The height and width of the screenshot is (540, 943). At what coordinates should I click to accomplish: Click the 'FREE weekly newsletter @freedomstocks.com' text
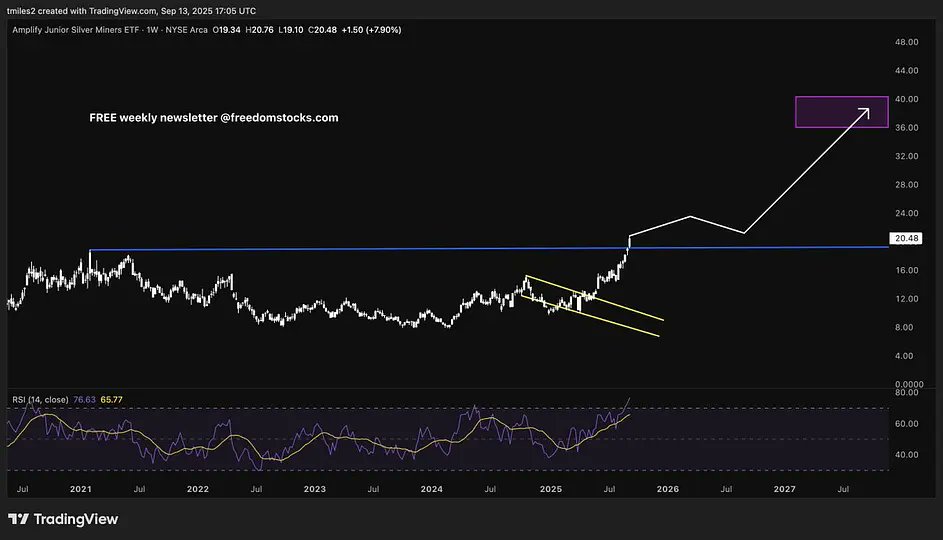[213, 118]
